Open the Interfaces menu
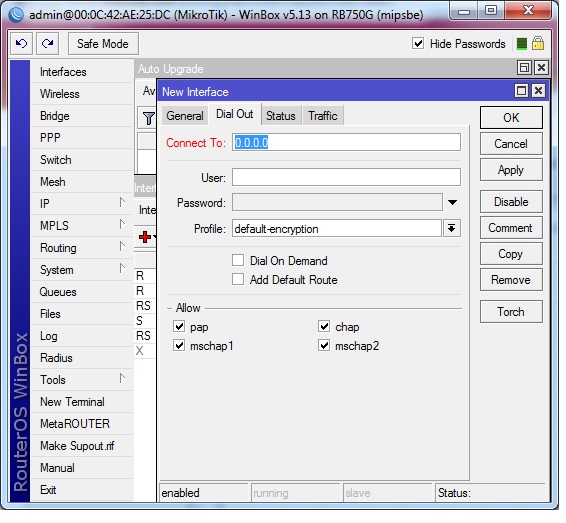Screen dimensions: 566x523 tap(82, 72)
